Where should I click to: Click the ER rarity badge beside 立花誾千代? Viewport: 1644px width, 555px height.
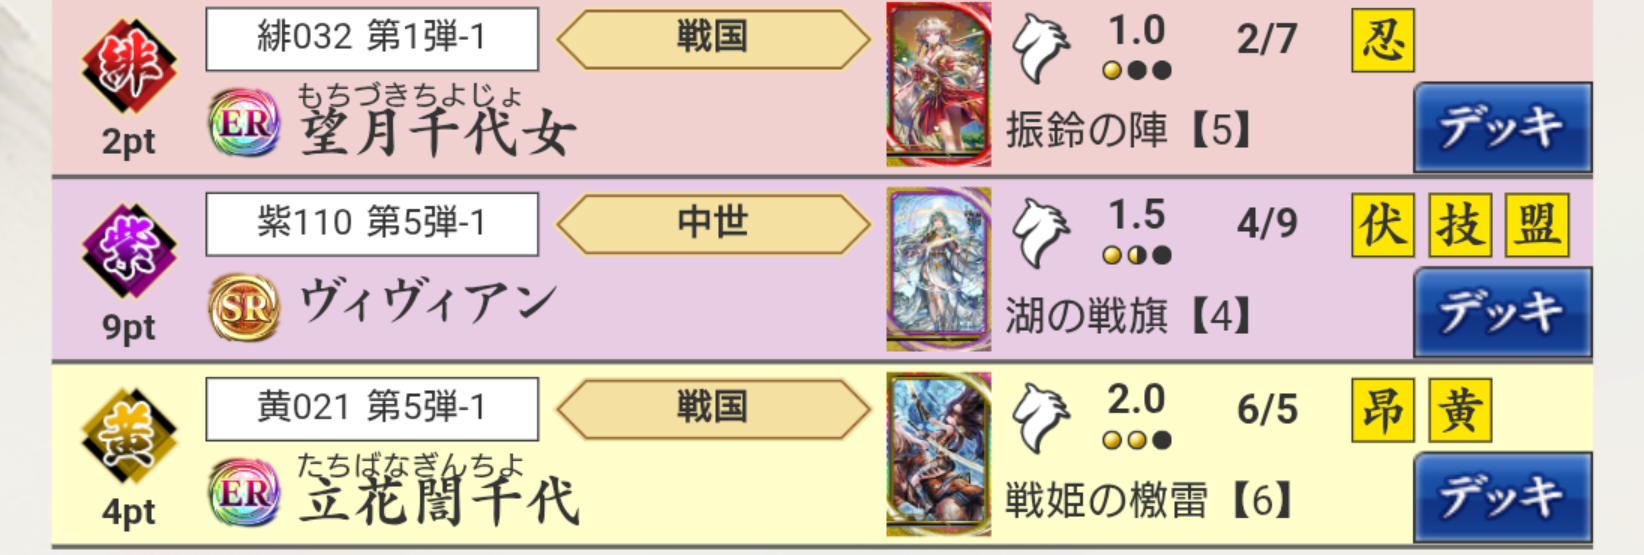point(245,493)
